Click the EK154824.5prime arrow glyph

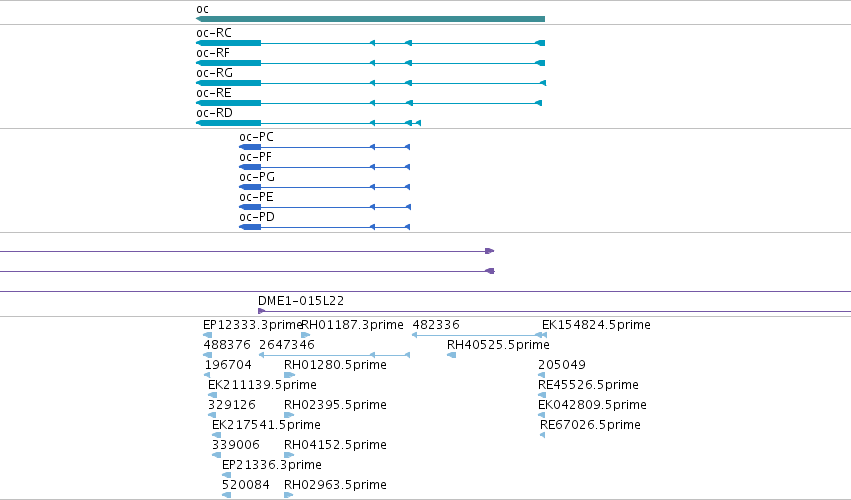(543, 335)
